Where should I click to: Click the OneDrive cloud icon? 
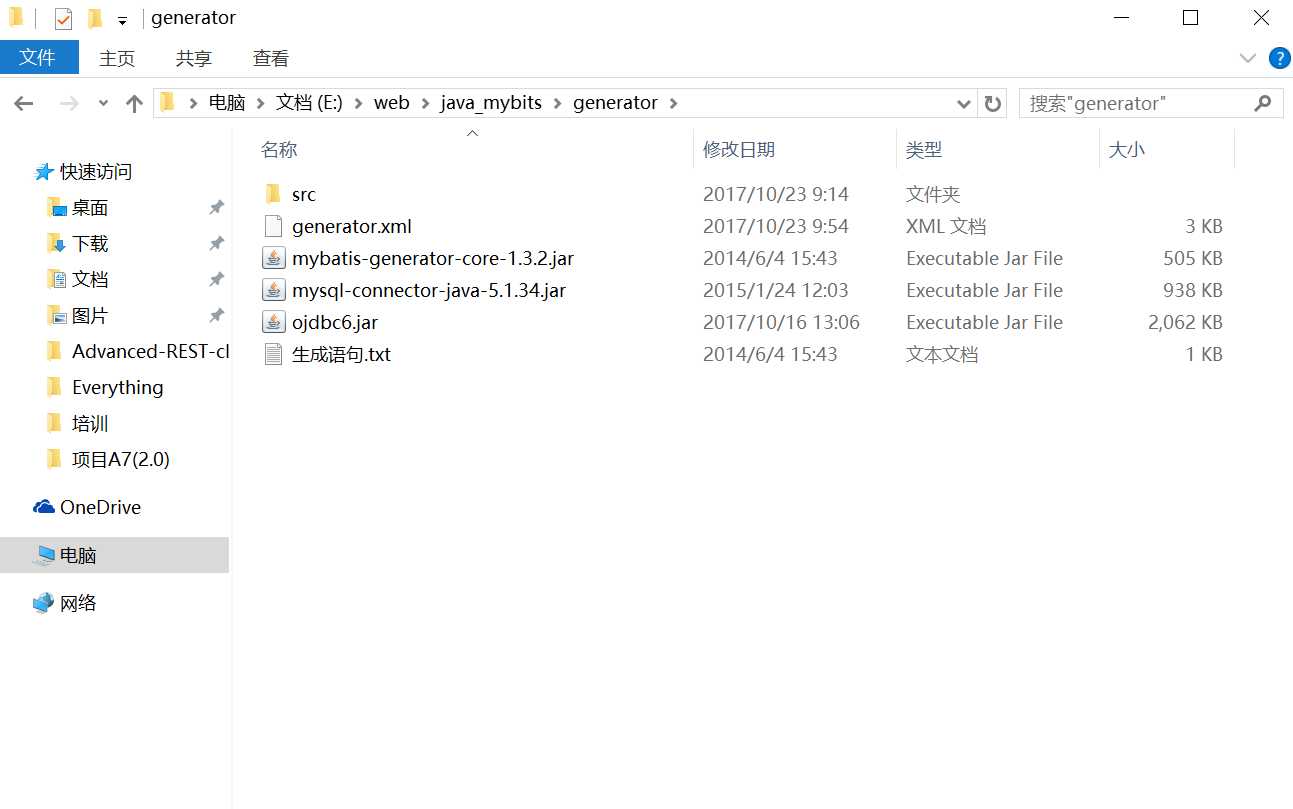click(x=44, y=507)
